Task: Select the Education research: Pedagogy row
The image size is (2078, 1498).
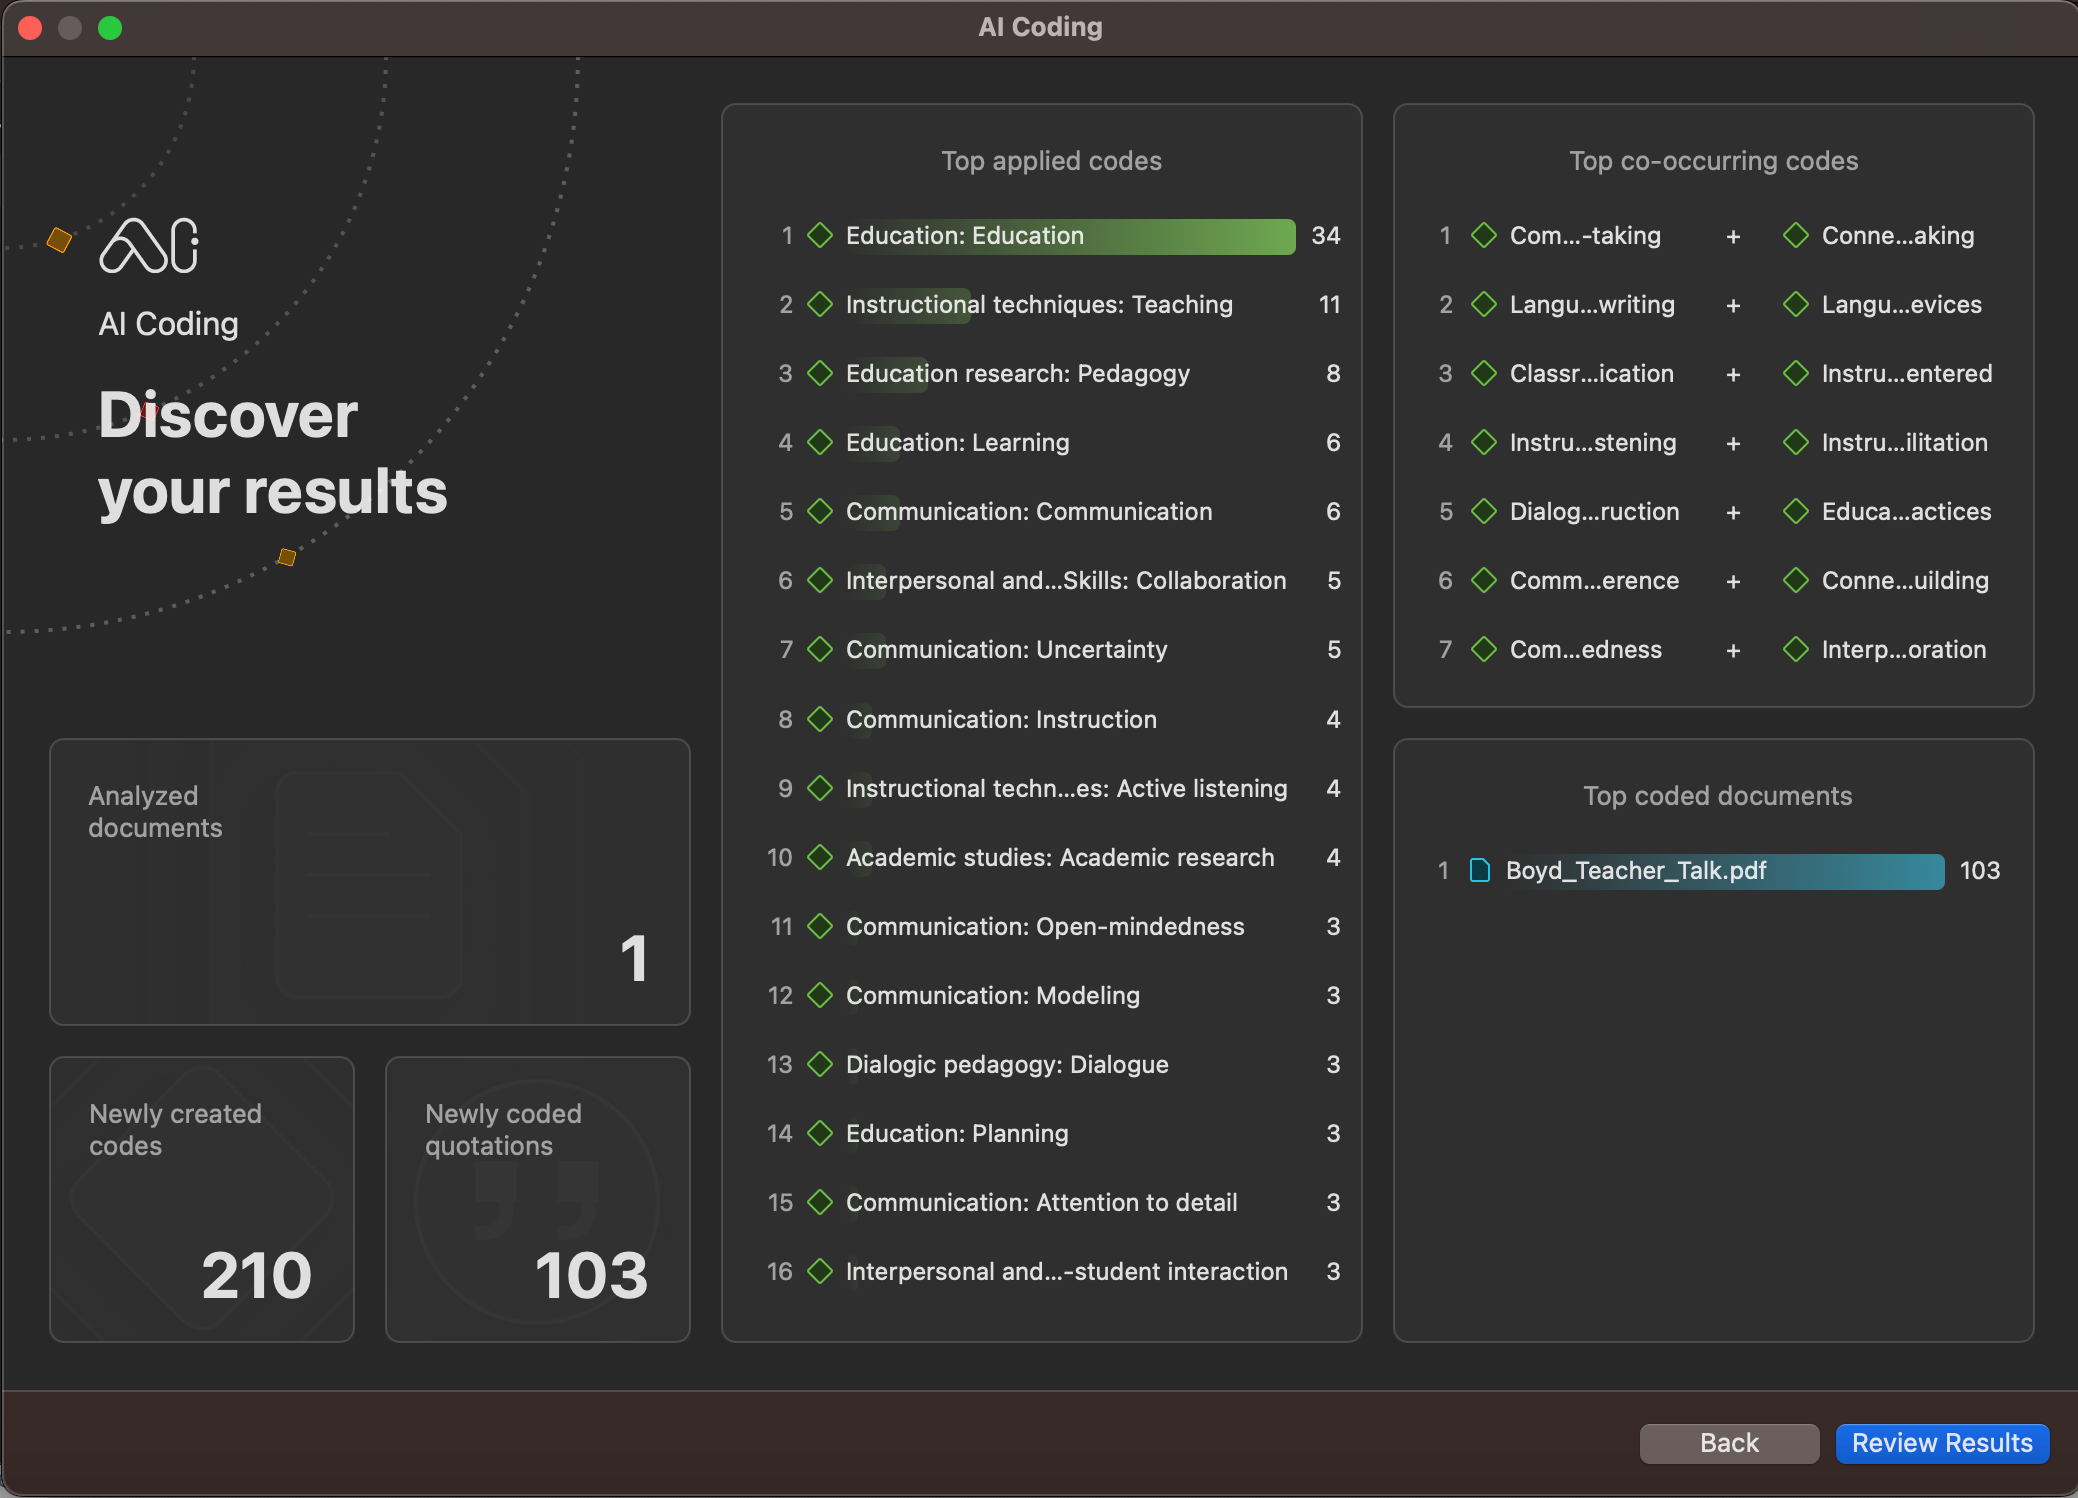Action: 1017,374
